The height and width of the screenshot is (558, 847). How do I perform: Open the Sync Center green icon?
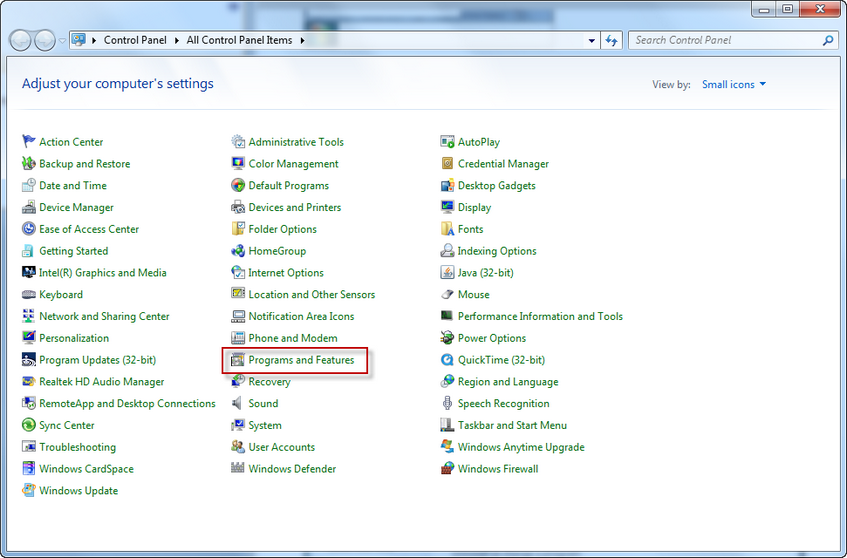click(29, 425)
